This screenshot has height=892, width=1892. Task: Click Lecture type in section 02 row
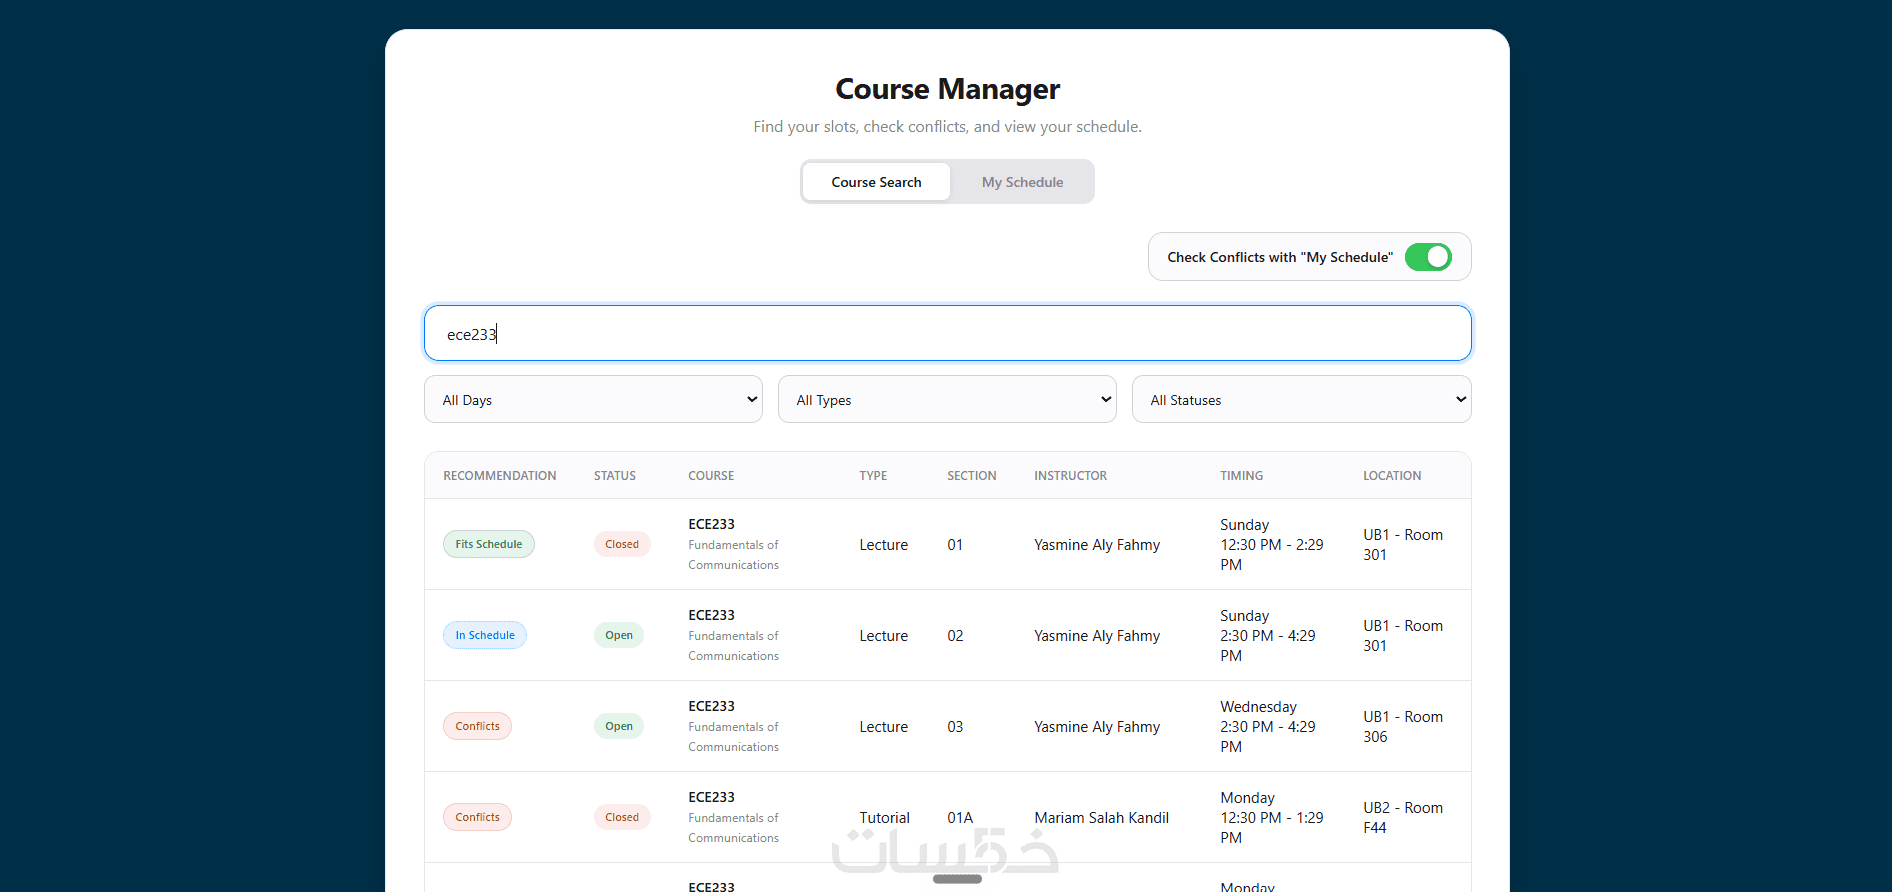pyautogui.click(x=884, y=636)
